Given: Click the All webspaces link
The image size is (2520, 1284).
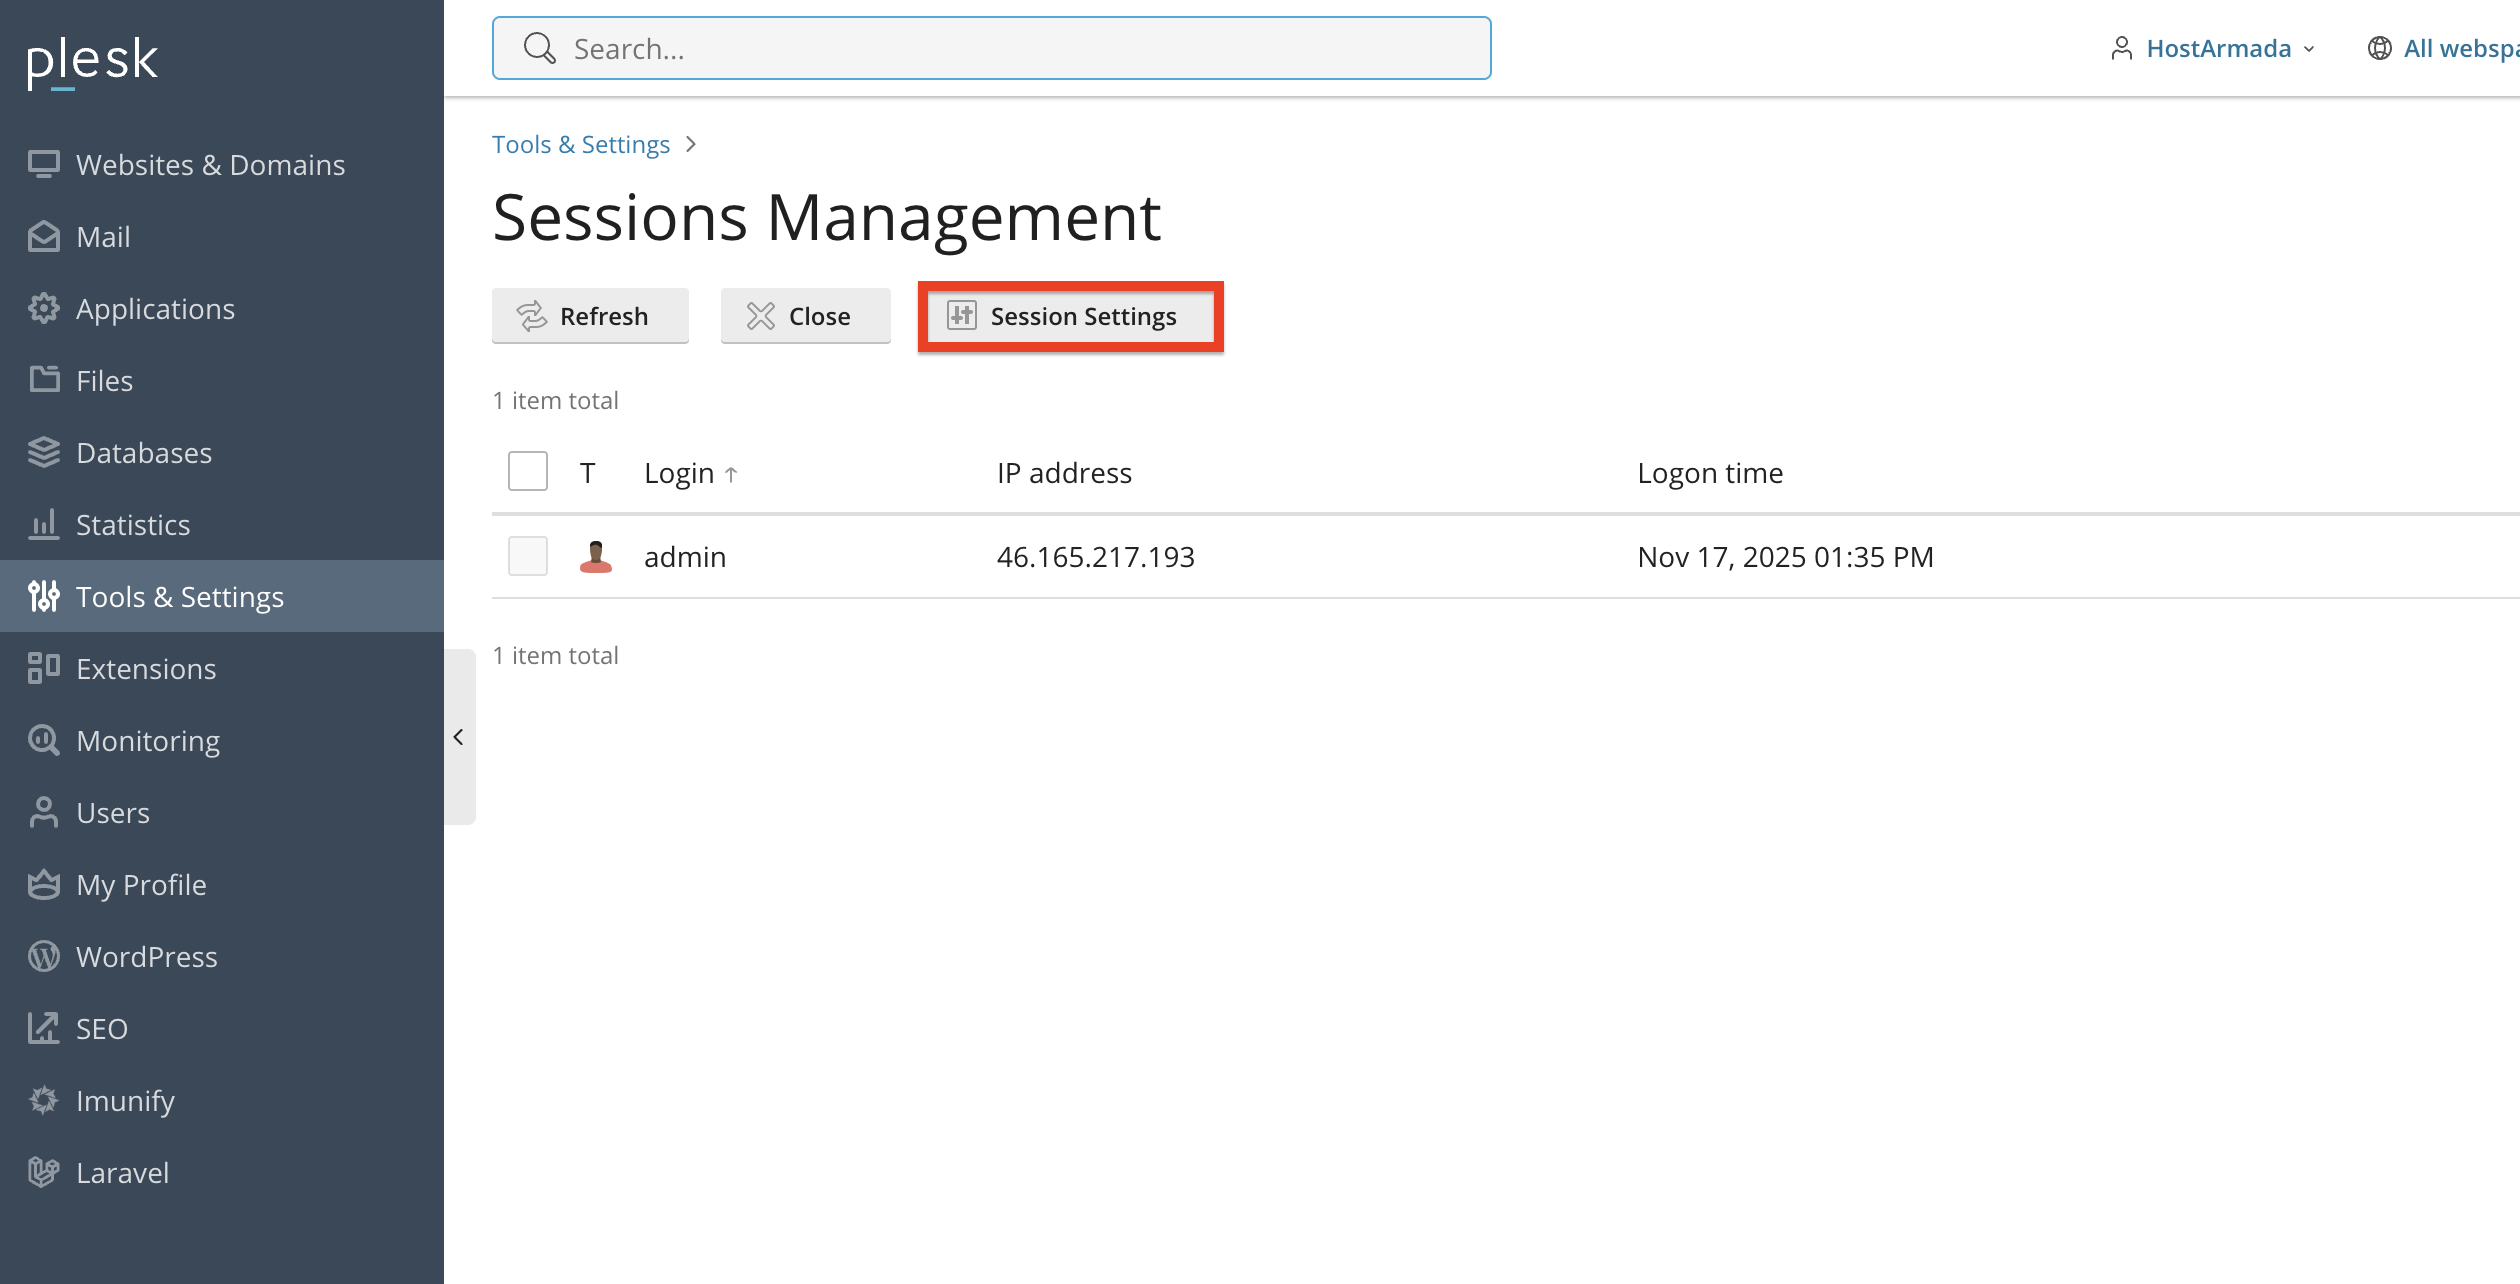Looking at the screenshot, I should pos(2461,48).
